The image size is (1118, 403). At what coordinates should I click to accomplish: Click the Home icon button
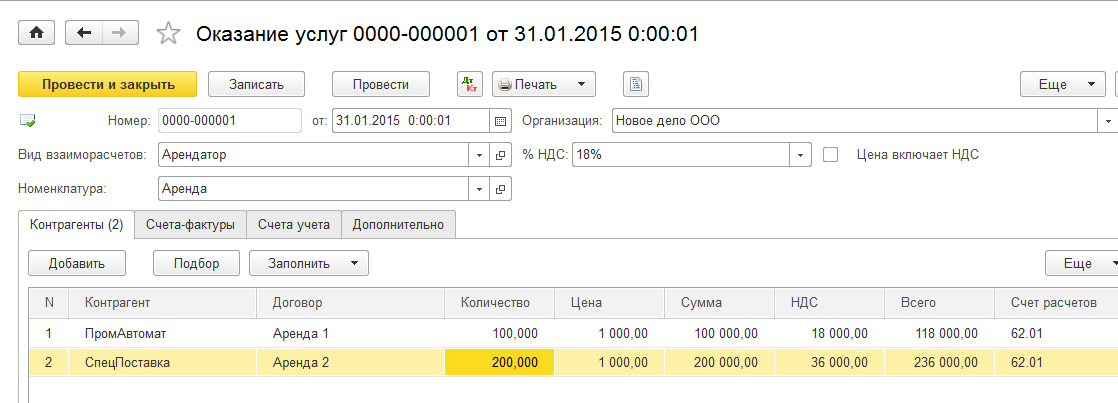tap(37, 33)
